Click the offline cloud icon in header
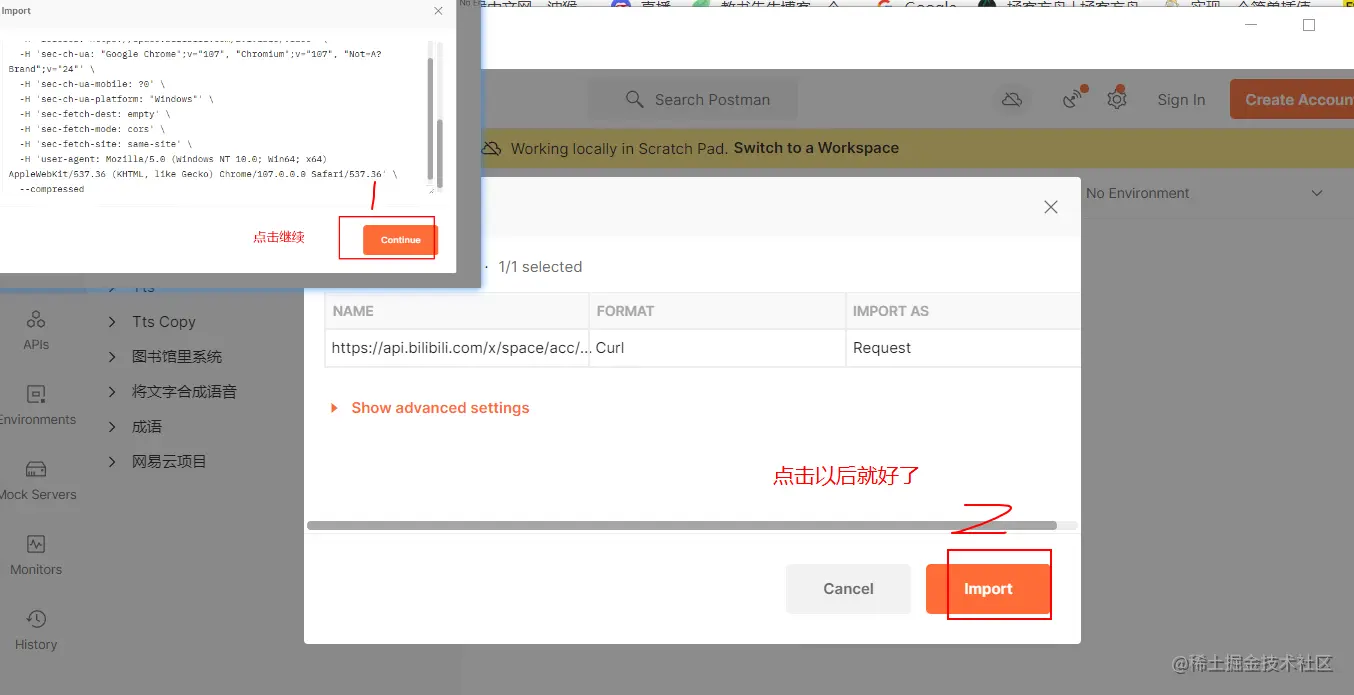Screen dimensions: 1354x695 1012,99
